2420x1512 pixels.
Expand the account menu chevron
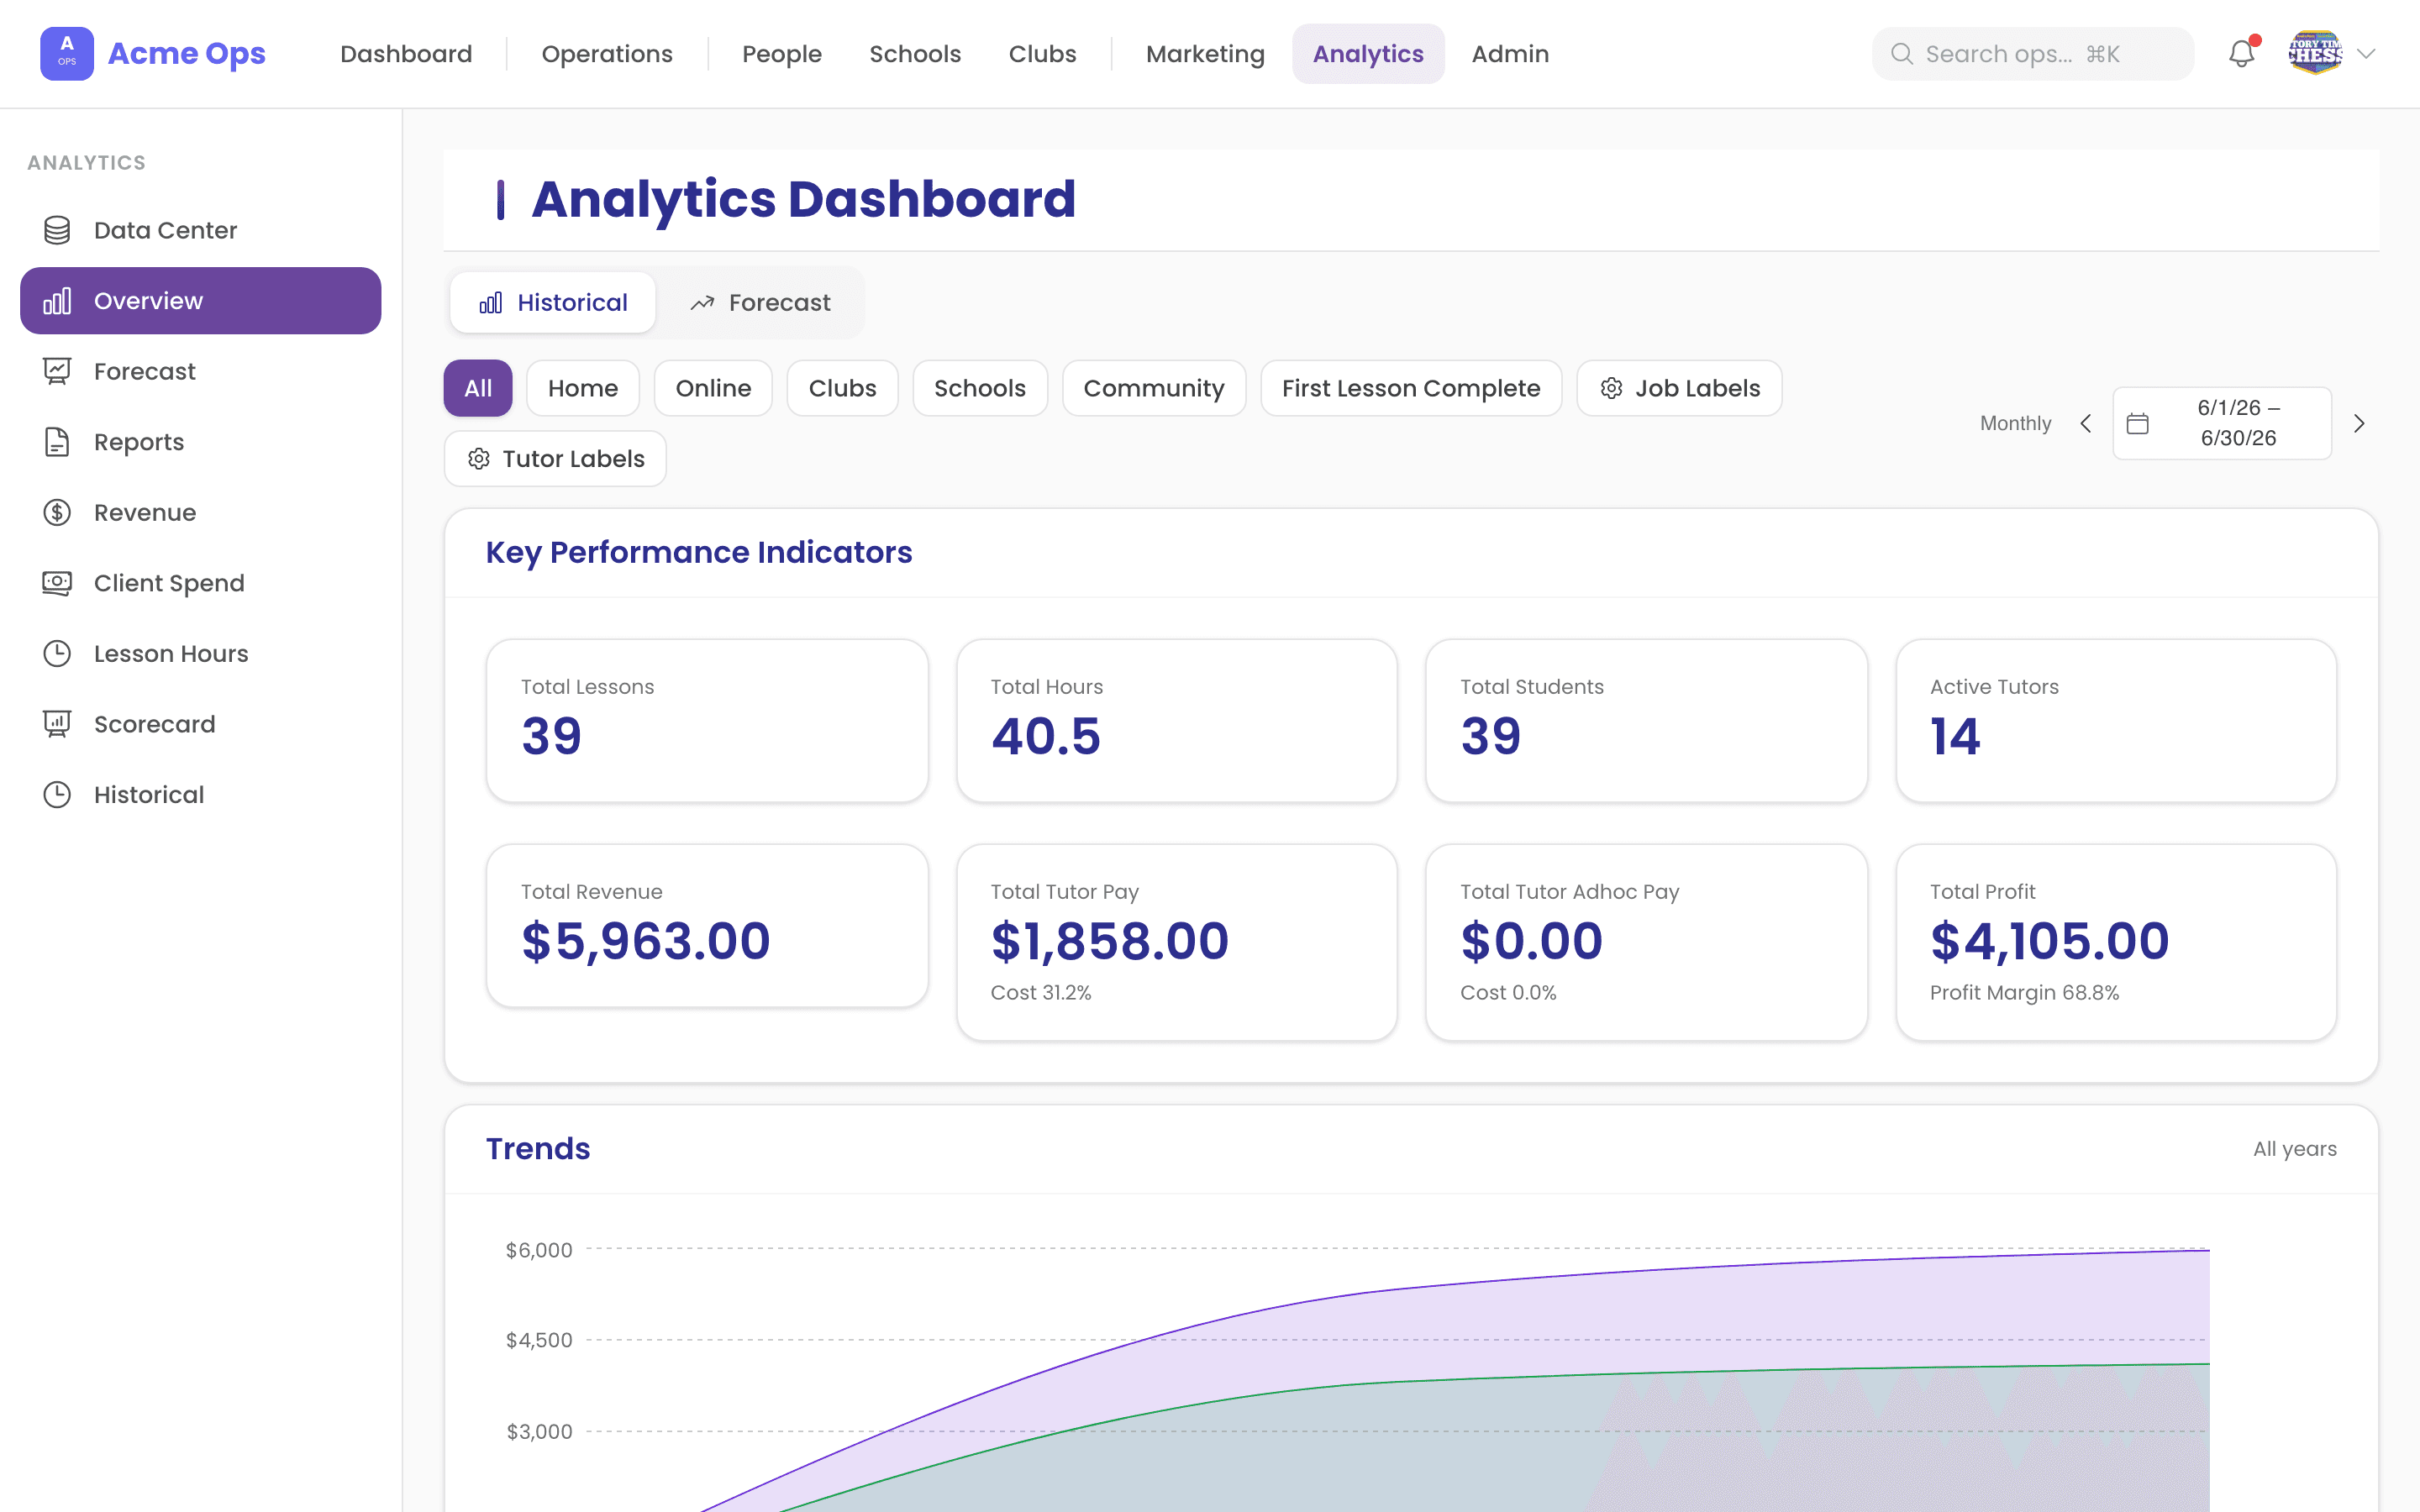click(x=2366, y=54)
